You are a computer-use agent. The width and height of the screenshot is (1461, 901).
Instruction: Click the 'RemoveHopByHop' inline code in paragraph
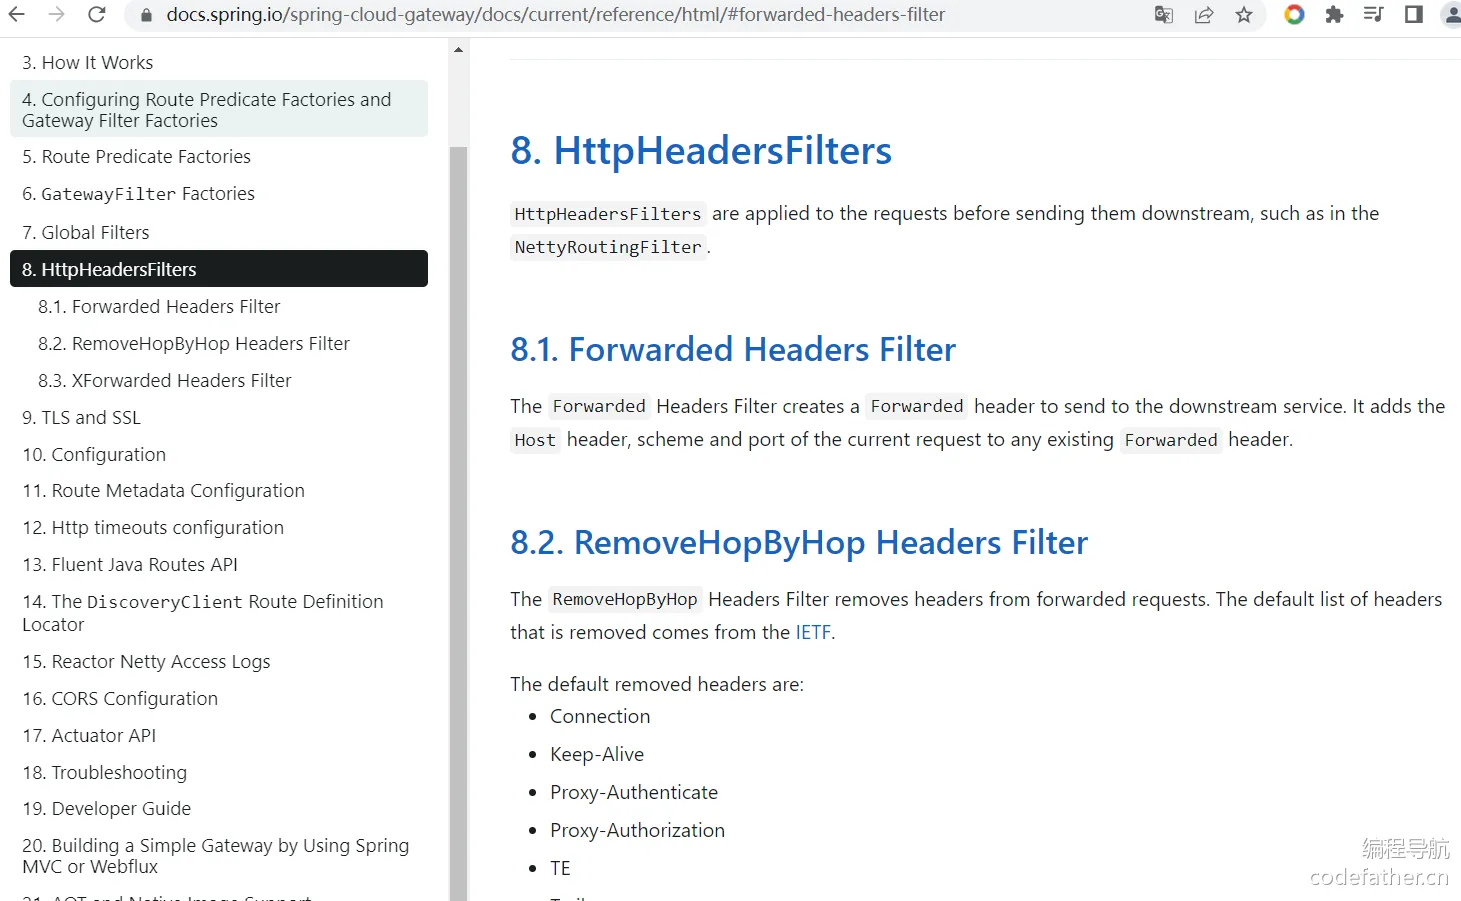(x=625, y=599)
